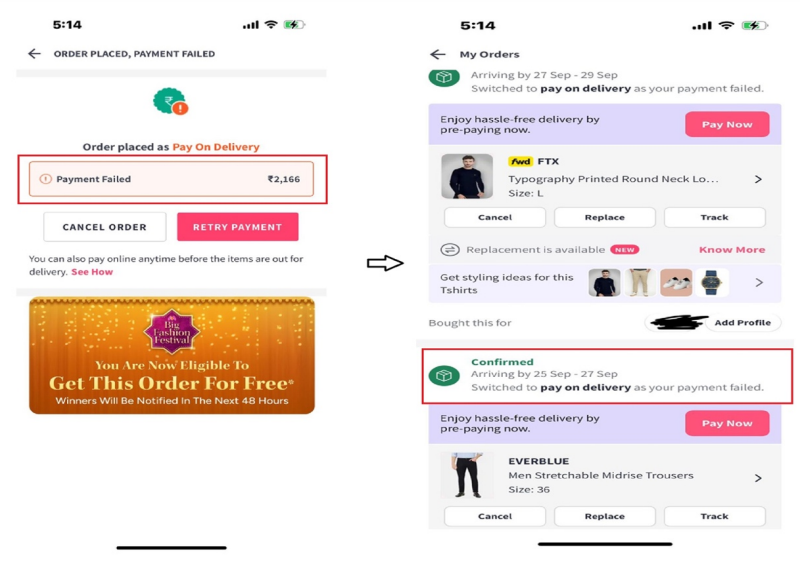Tap the fwd brand badge beside FTX

(x=520, y=161)
